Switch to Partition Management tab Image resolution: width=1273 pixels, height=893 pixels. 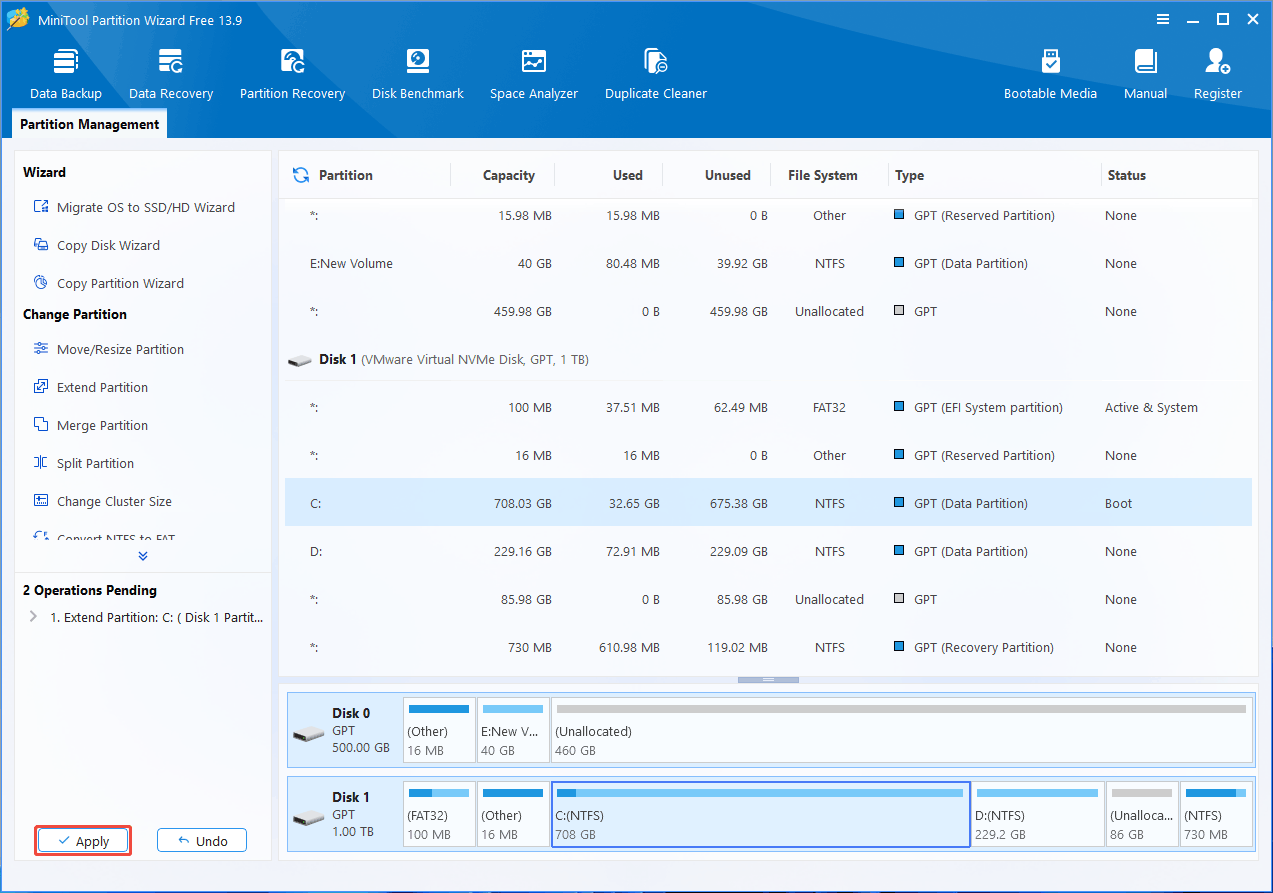(x=90, y=124)
